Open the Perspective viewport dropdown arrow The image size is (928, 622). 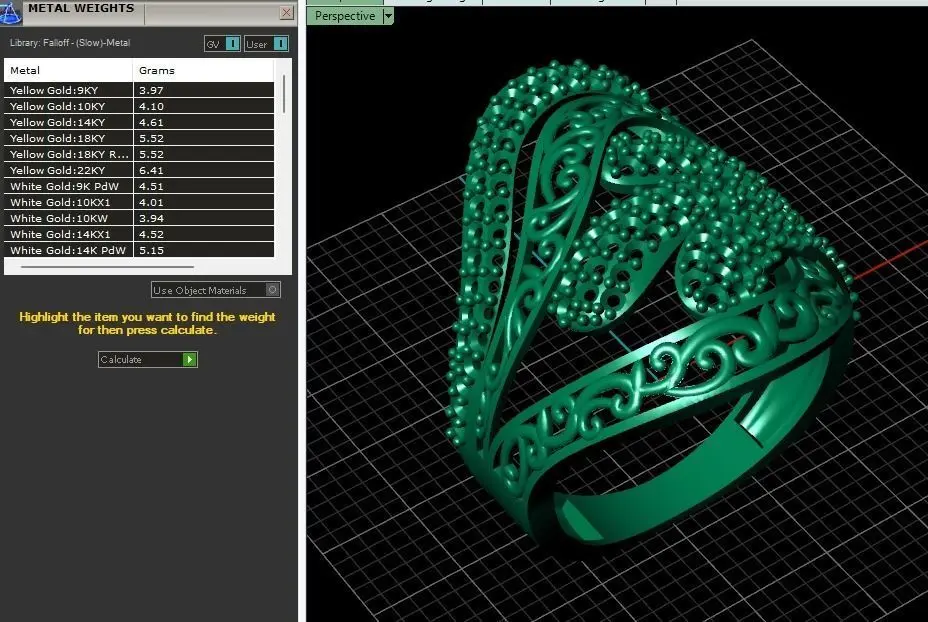click(x=388, y=16)
